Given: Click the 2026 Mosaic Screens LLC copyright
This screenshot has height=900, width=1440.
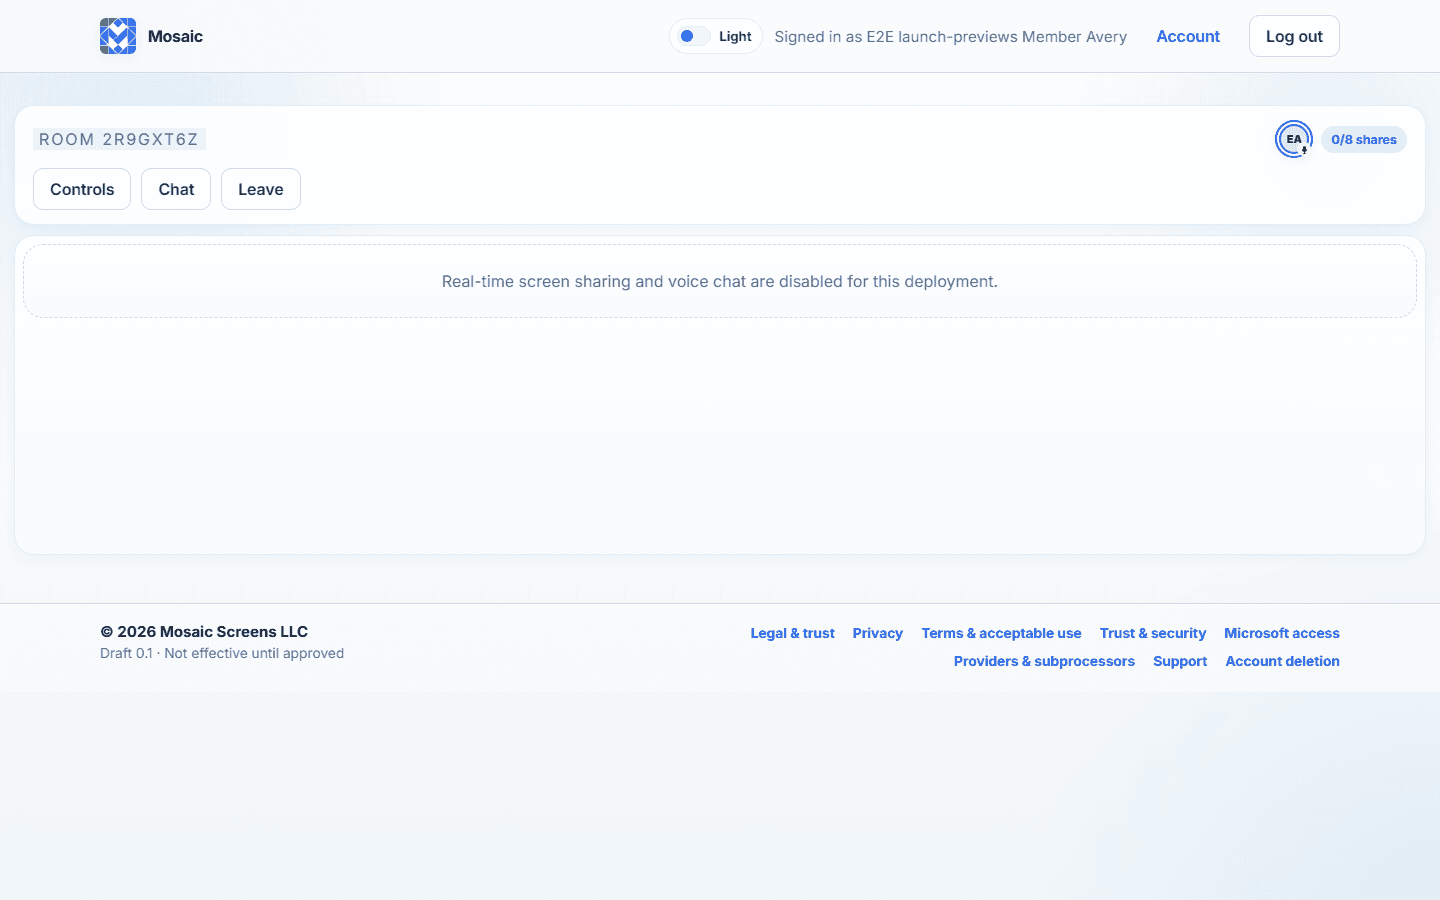Looking at the screenshot, I should [204, 631].
